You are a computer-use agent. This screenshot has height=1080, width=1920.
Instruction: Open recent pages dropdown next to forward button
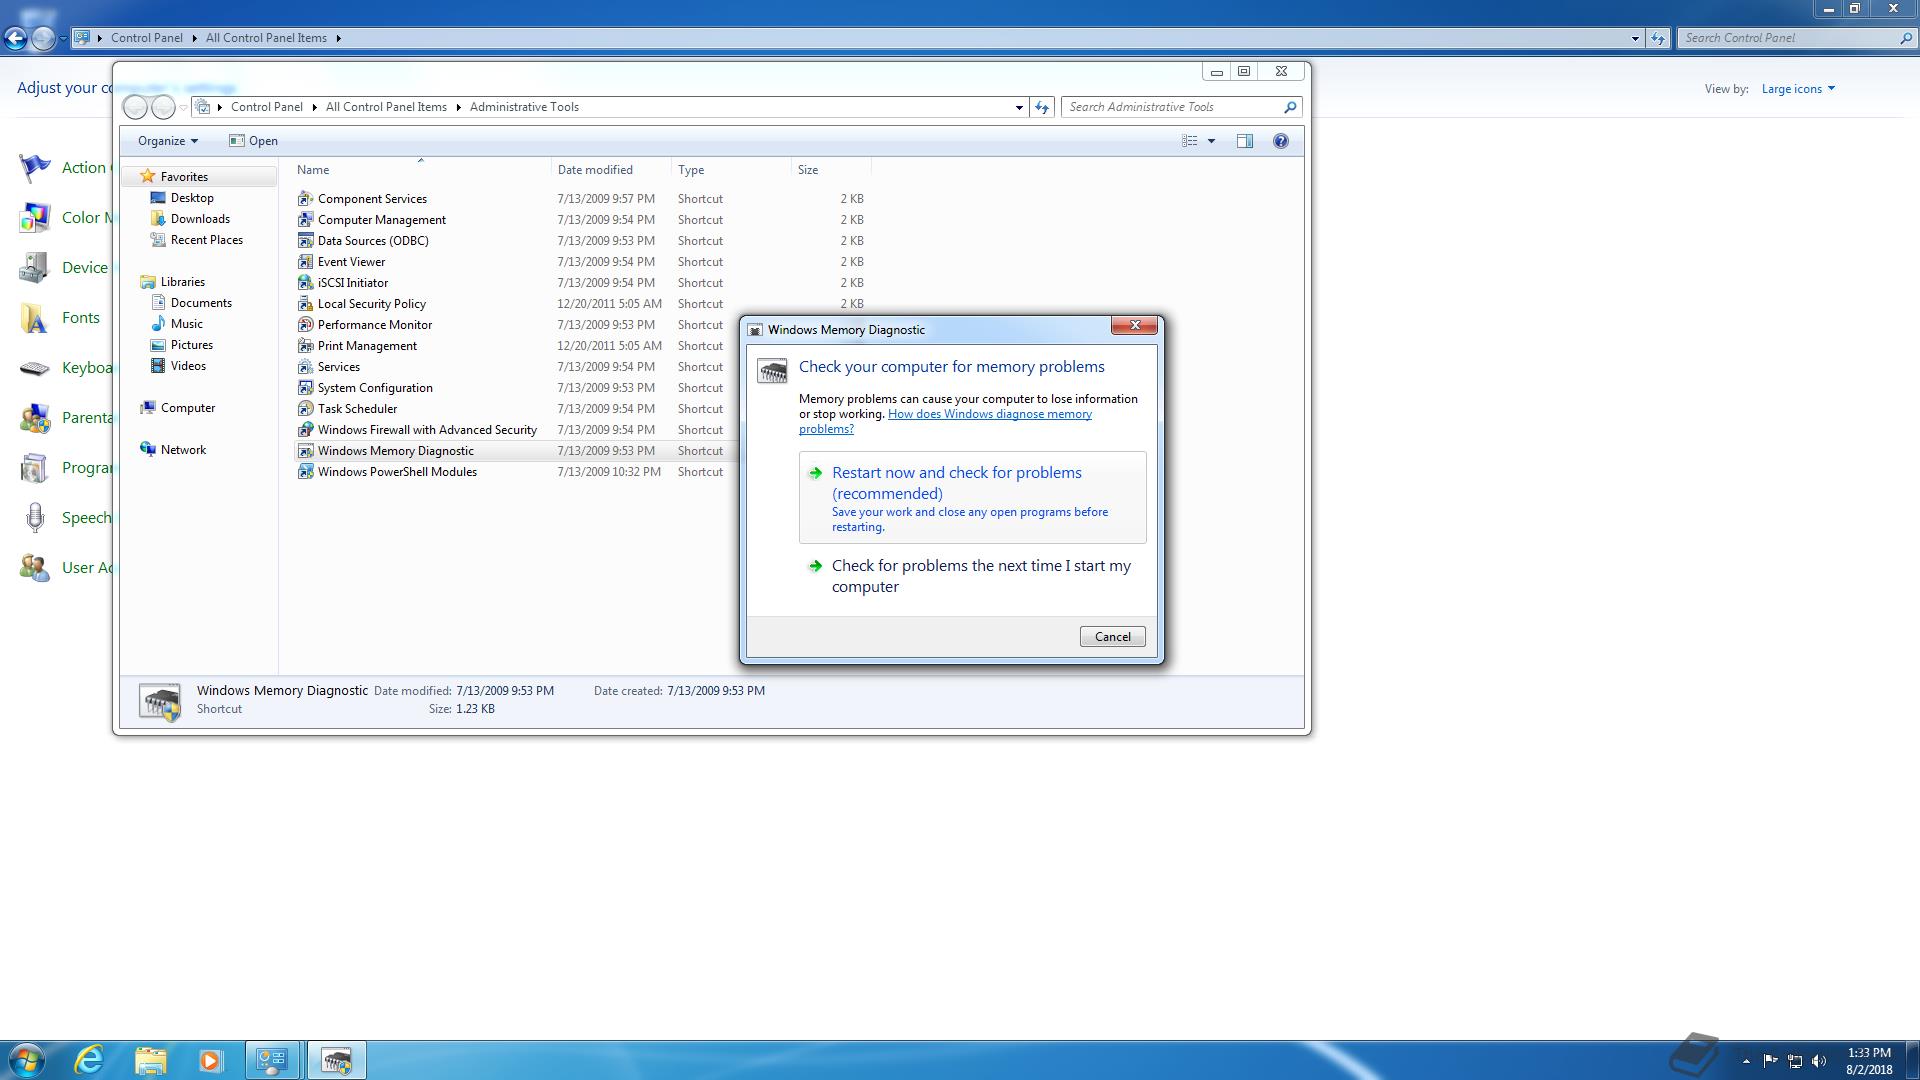click(x=183, y=108)
